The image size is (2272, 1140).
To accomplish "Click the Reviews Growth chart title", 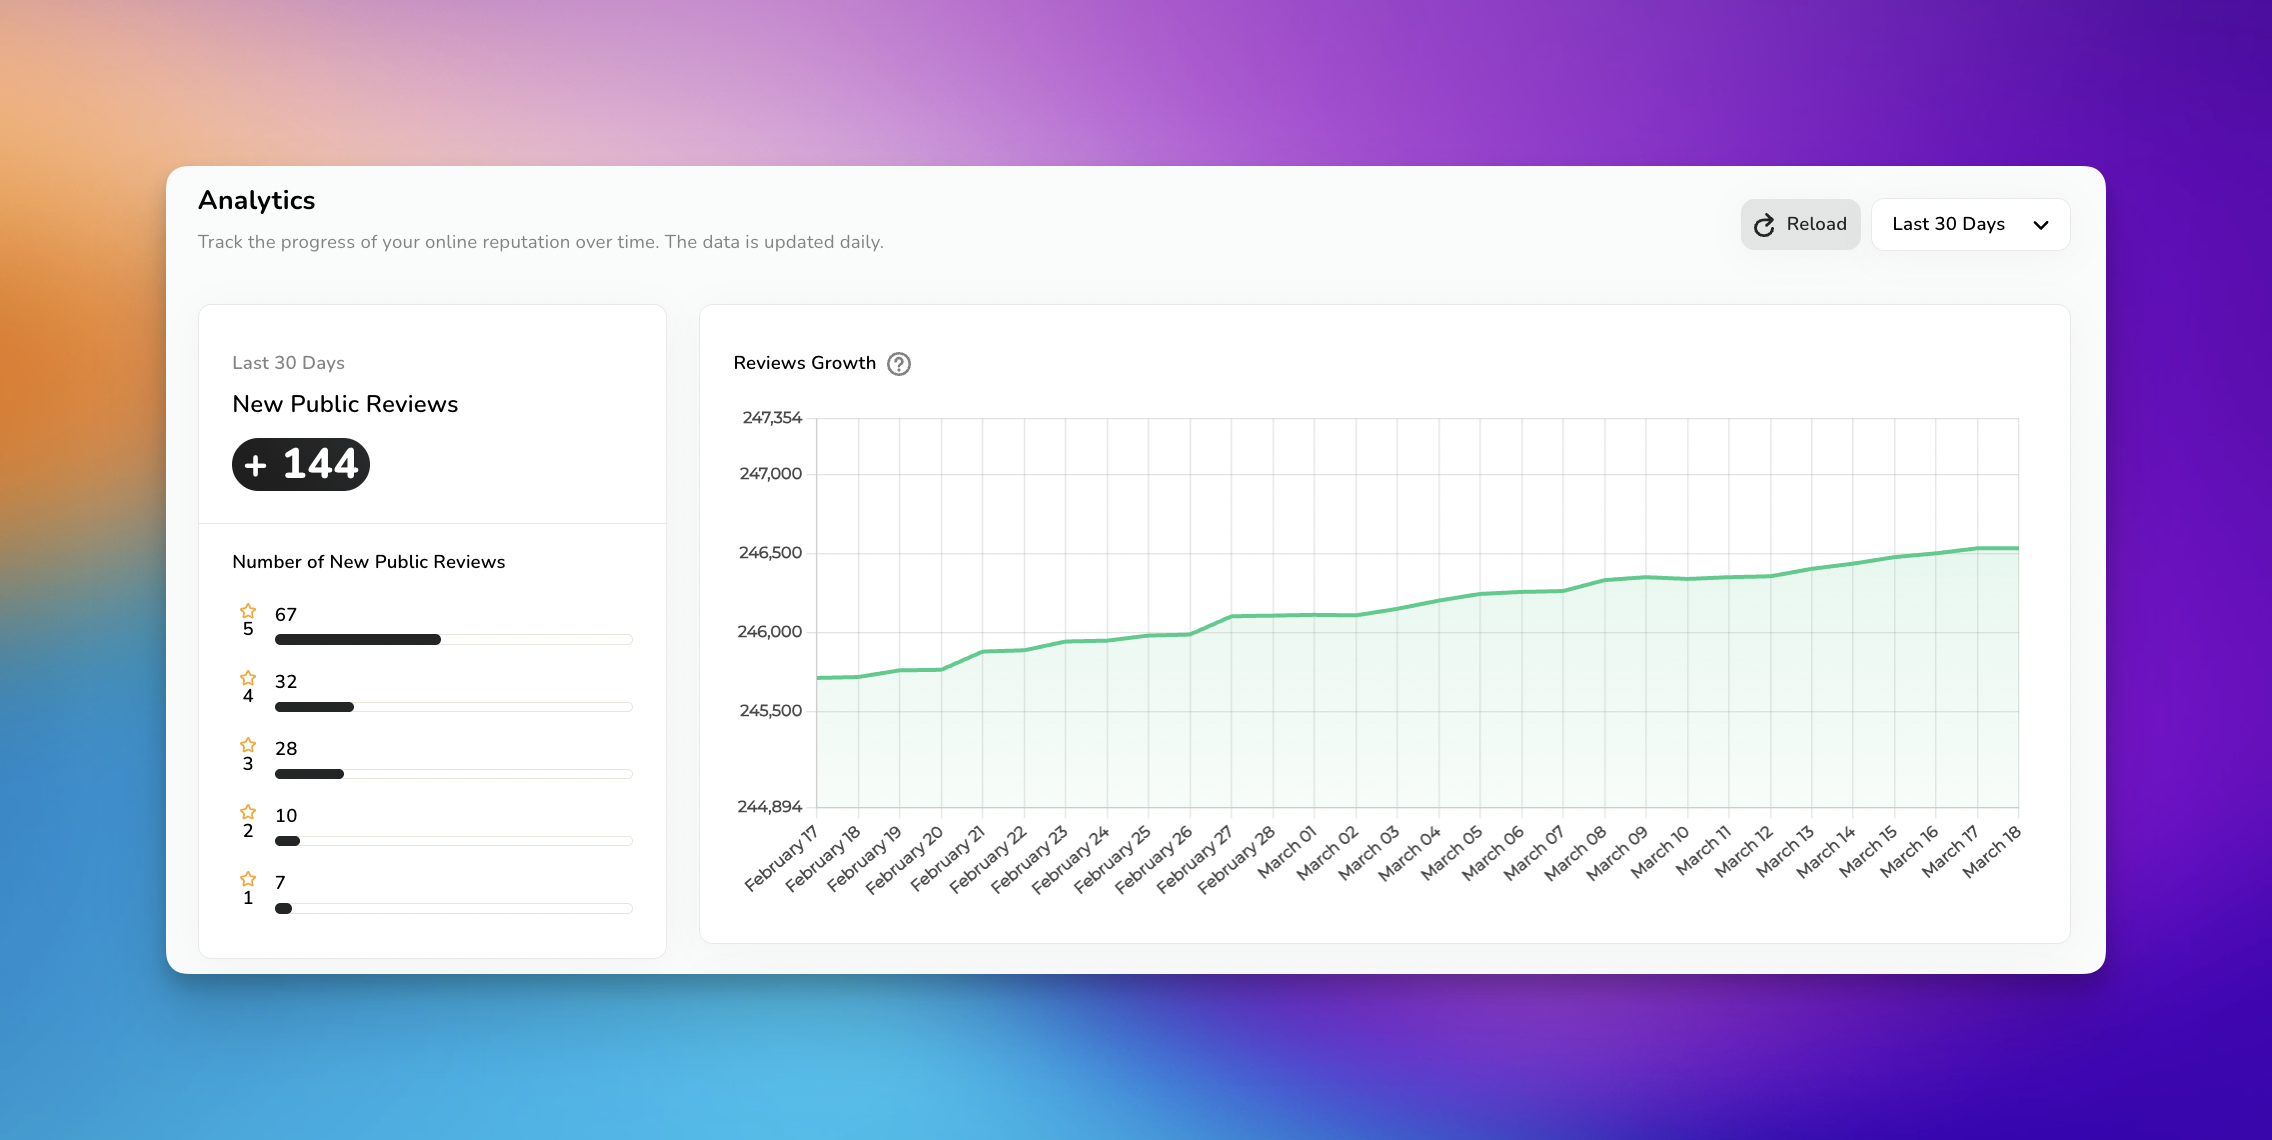I will 804,363.
